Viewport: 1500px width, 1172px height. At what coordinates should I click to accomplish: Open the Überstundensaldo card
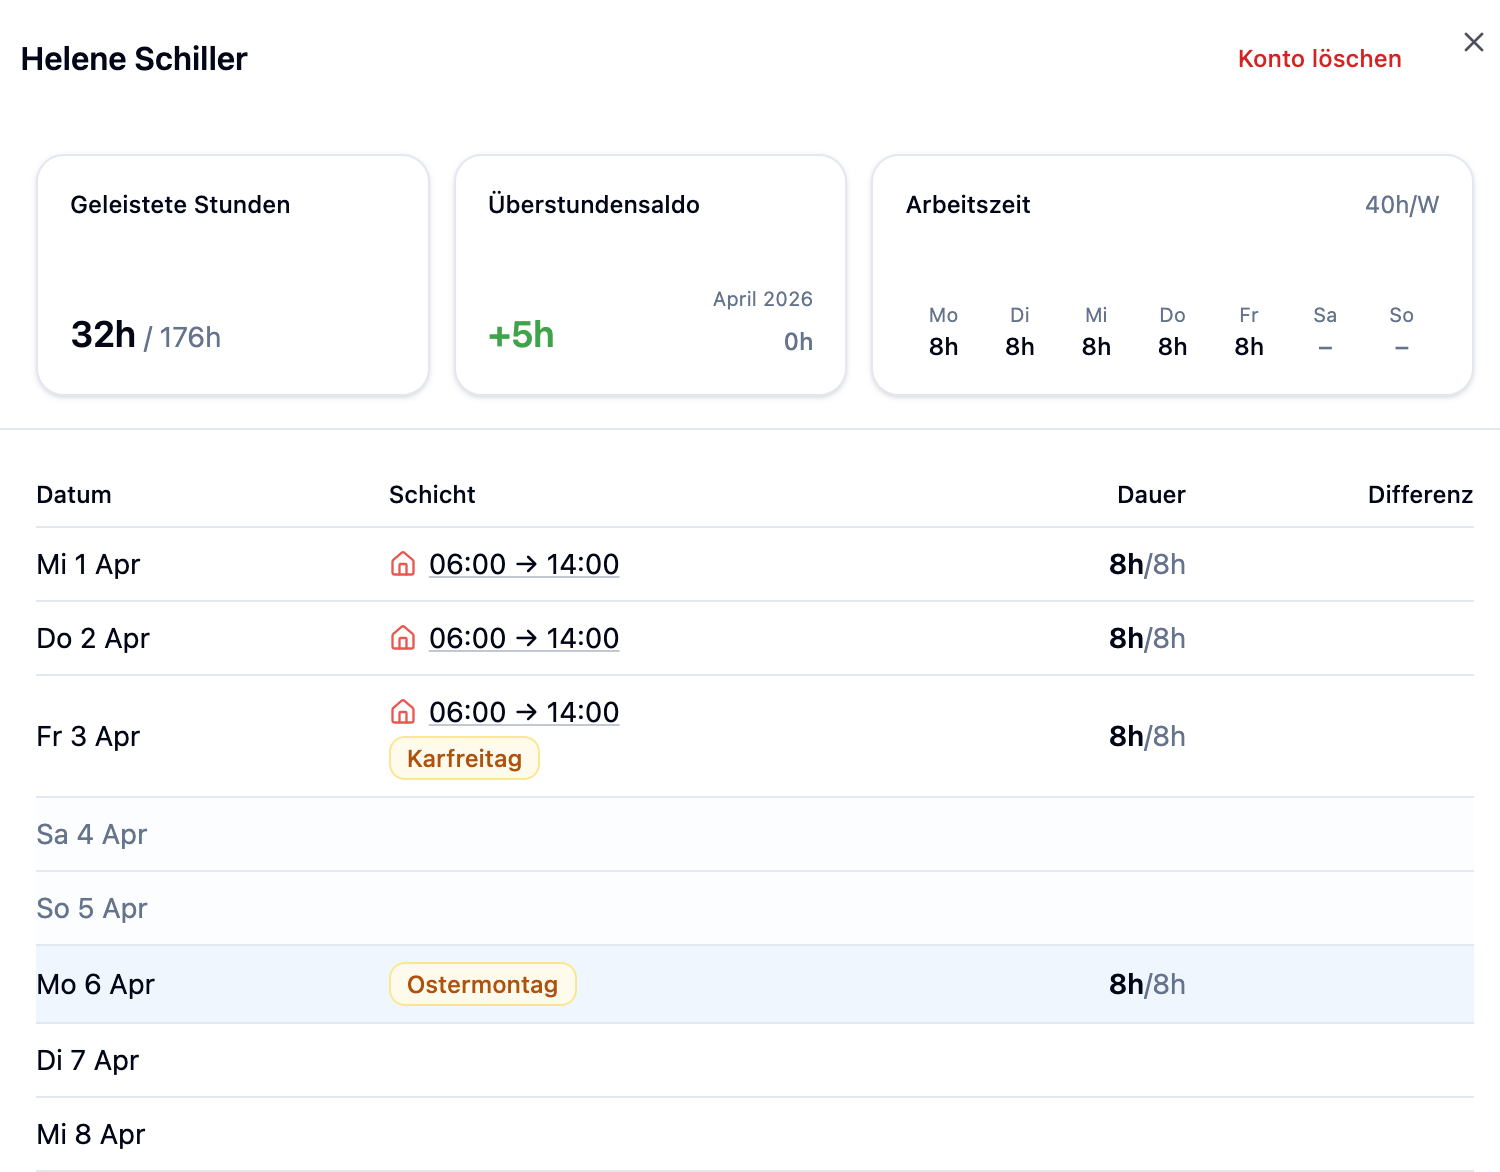point(650,275)
